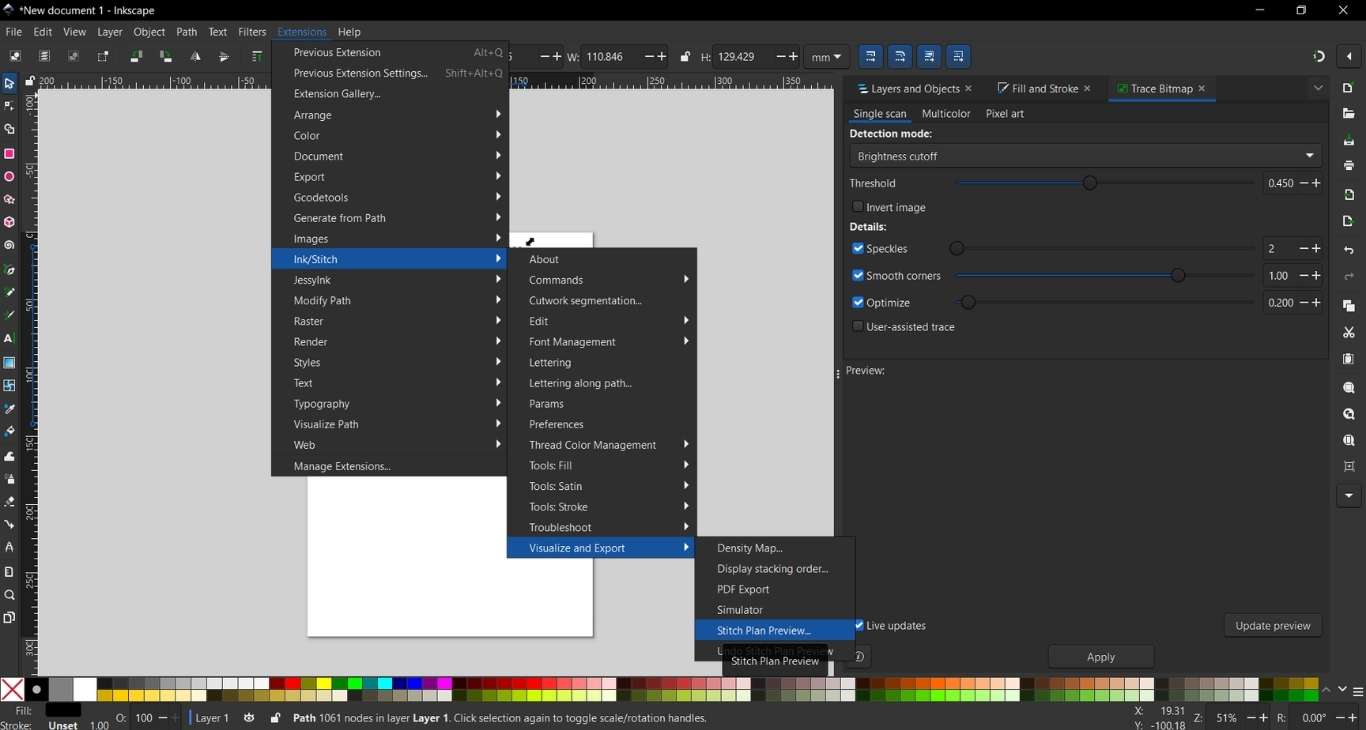Screen dimensions: 1366x730
Task: Open the new document icon
Action: click(1349, 89)
